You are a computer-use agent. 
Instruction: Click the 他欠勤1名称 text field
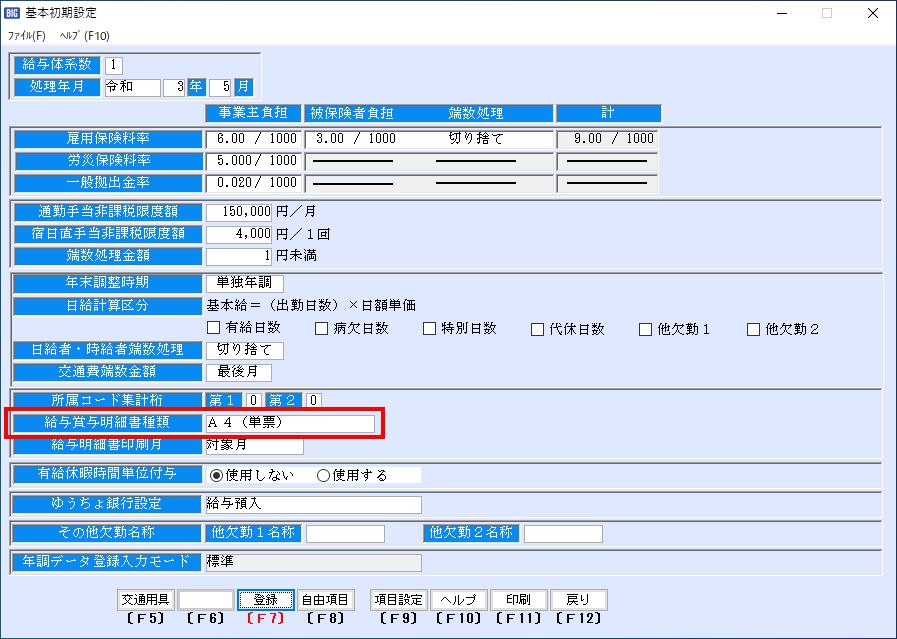[x=345, y=534]
